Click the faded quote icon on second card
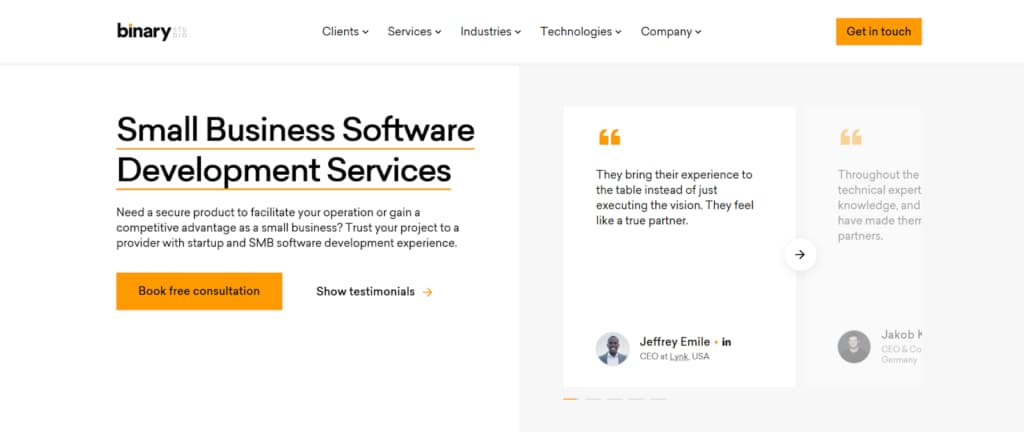Screen dimensions: 1024x432 pyautogui.click(x=851, y=137)
